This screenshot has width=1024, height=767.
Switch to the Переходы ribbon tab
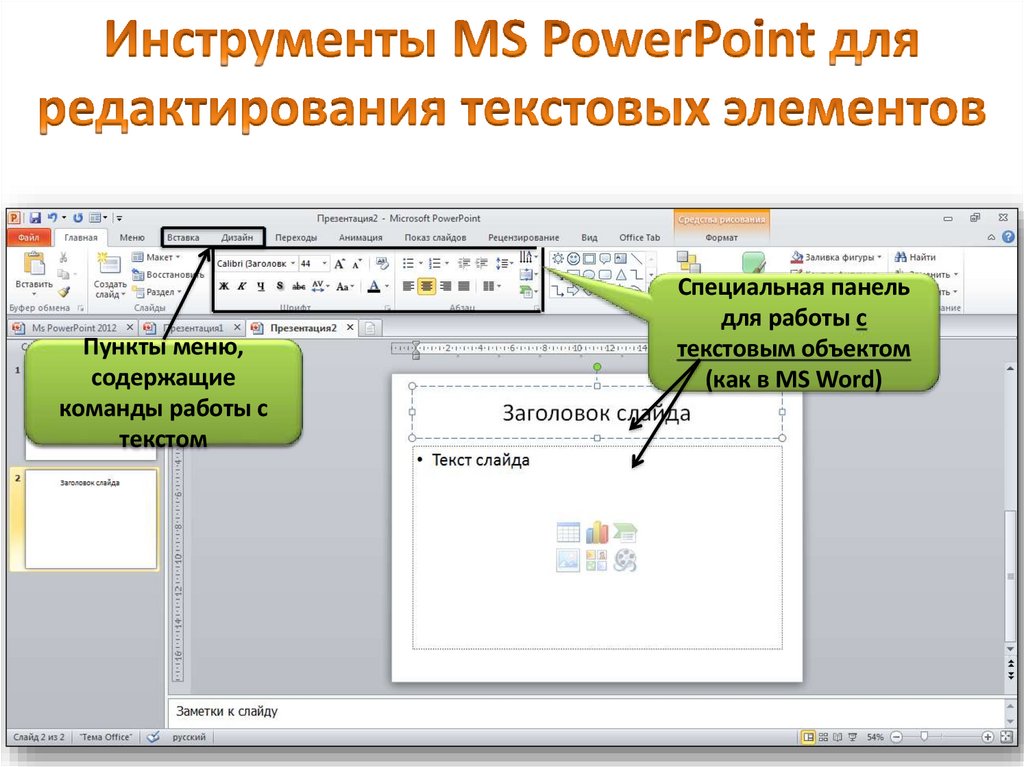(x=296, y=237)
